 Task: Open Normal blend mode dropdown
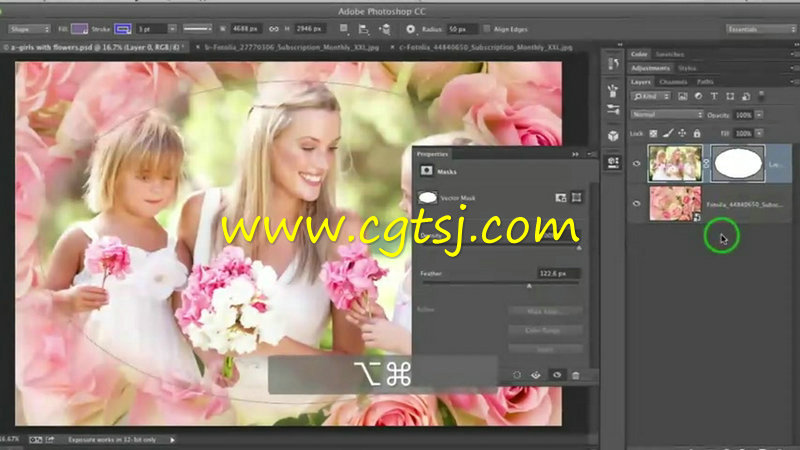click(667, 115)
